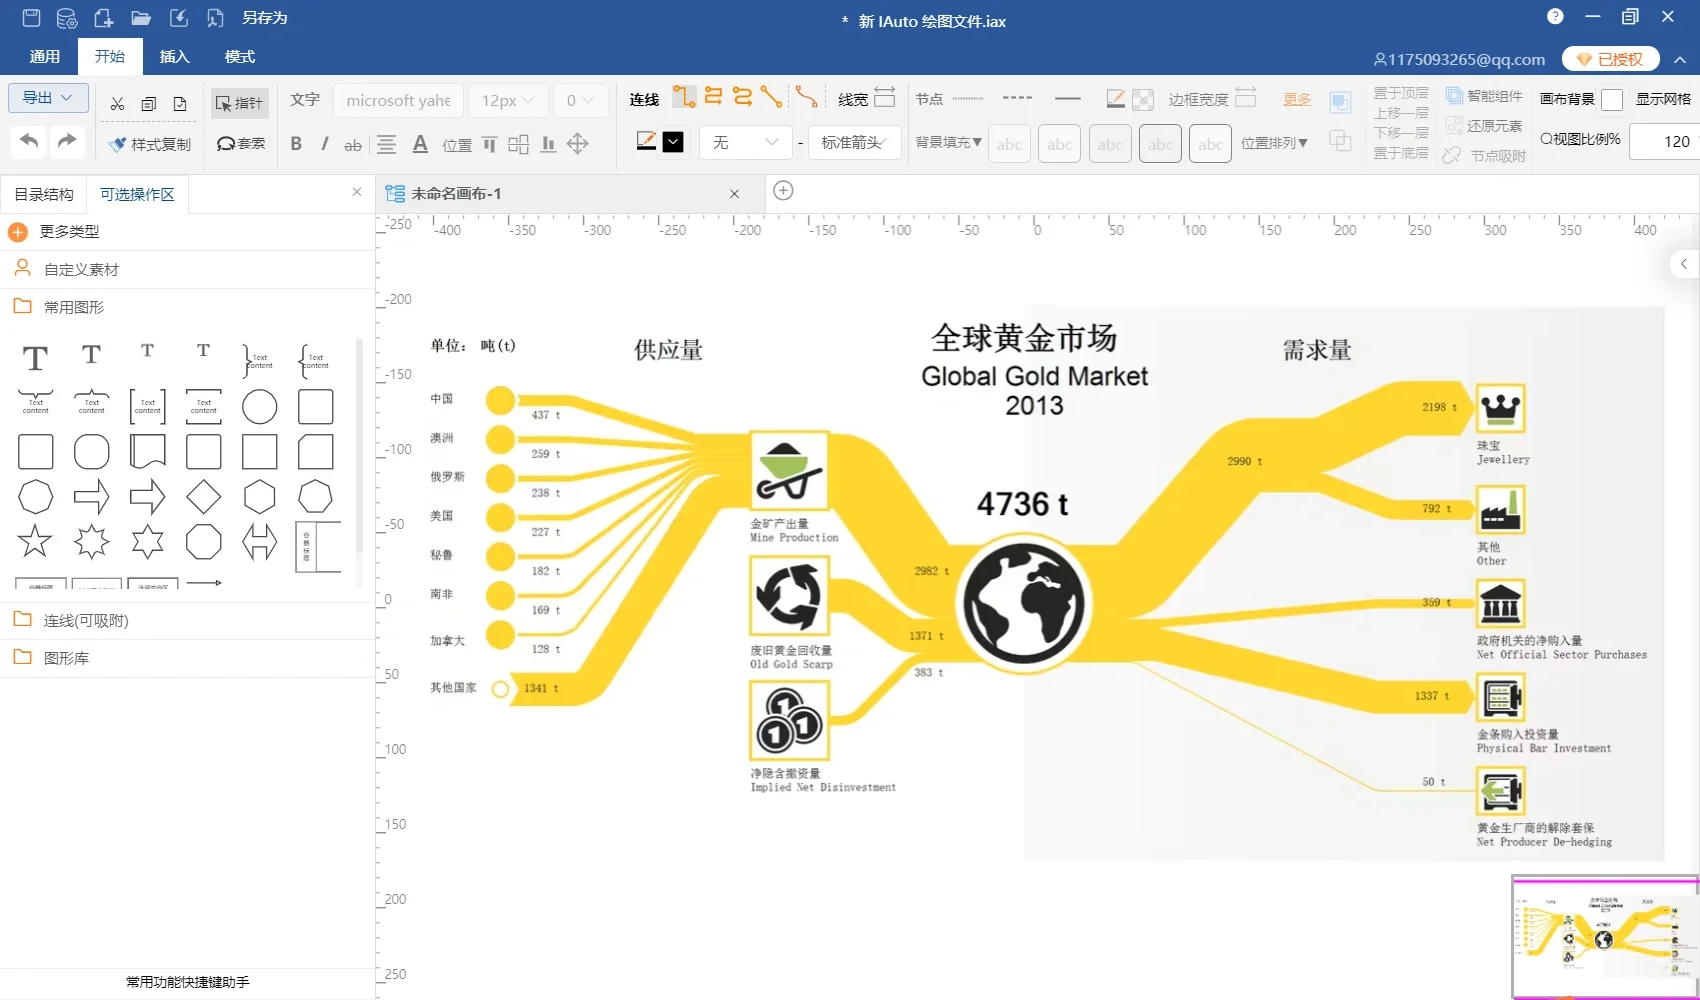Viewport: 1700px width, 1000px height.
Task: Switch to the 模式 ribbon tab
Action: coord(239,57)
